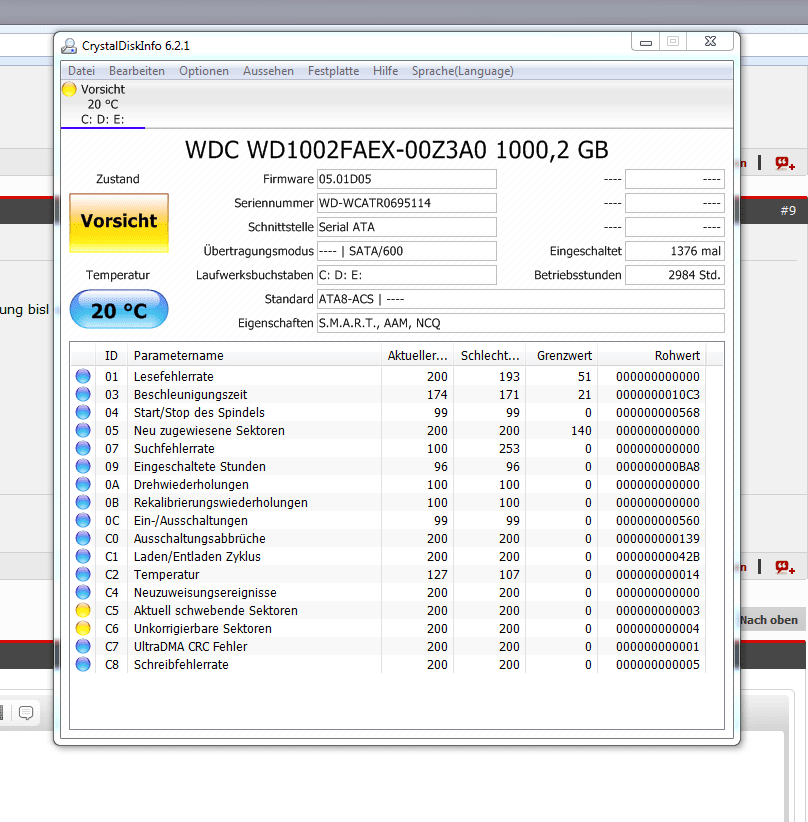Open the Optionen menu
808x822 pixels.
204,71
